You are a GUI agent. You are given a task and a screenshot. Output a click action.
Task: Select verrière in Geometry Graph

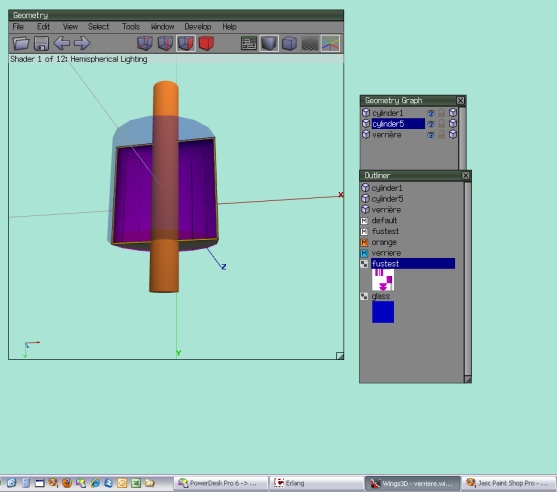click(x=387, y=135)
